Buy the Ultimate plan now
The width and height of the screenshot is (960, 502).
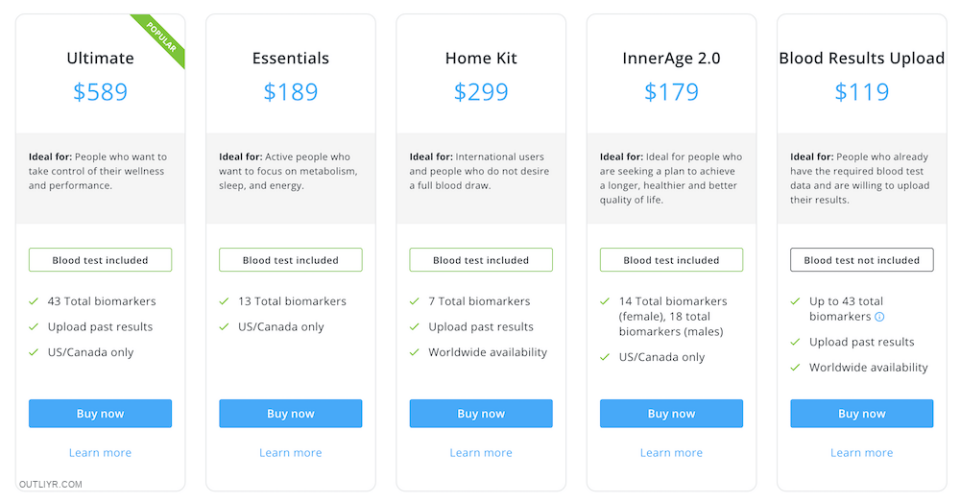click(x=100, y=413)
